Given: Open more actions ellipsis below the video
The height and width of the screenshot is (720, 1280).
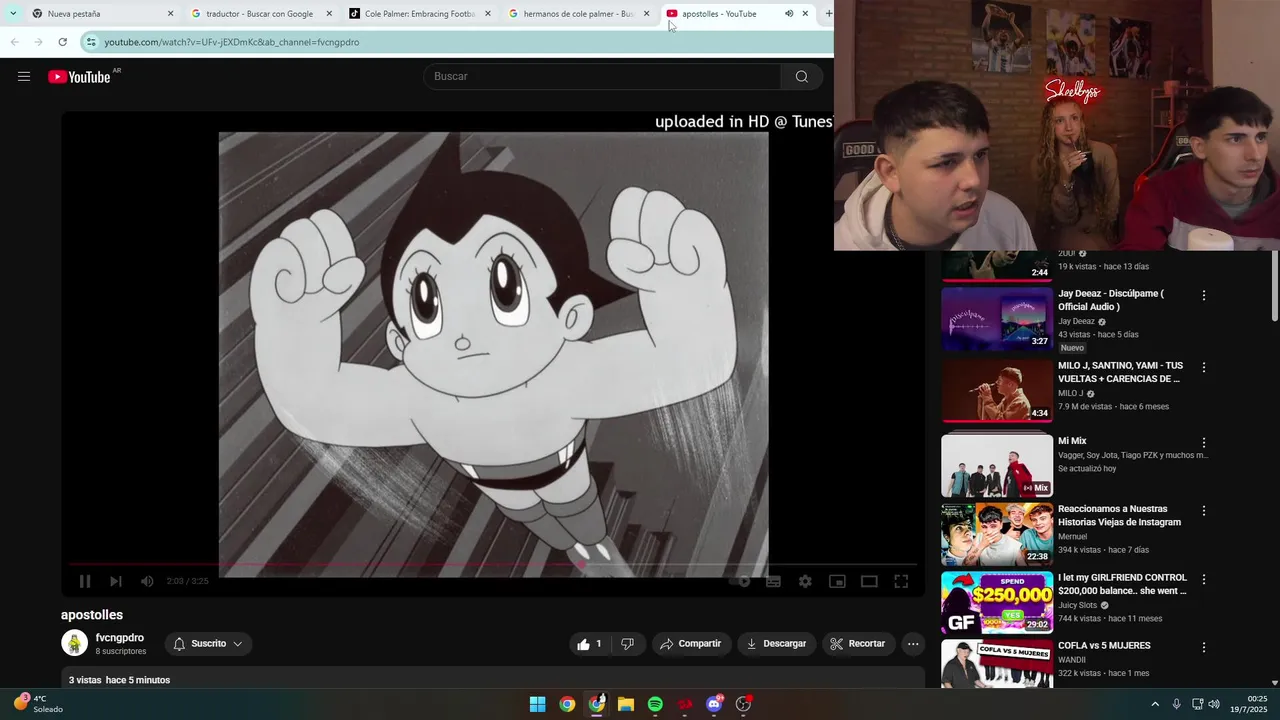Looking at the screenshot, I should coord(913,644).
